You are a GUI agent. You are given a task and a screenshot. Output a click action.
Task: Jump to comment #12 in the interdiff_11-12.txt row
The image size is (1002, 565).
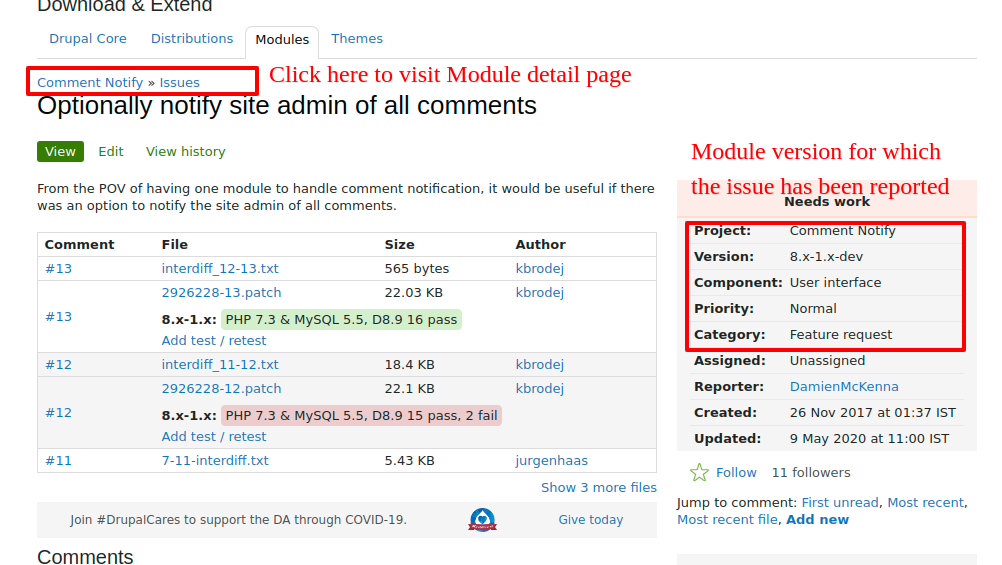[58, 364]
